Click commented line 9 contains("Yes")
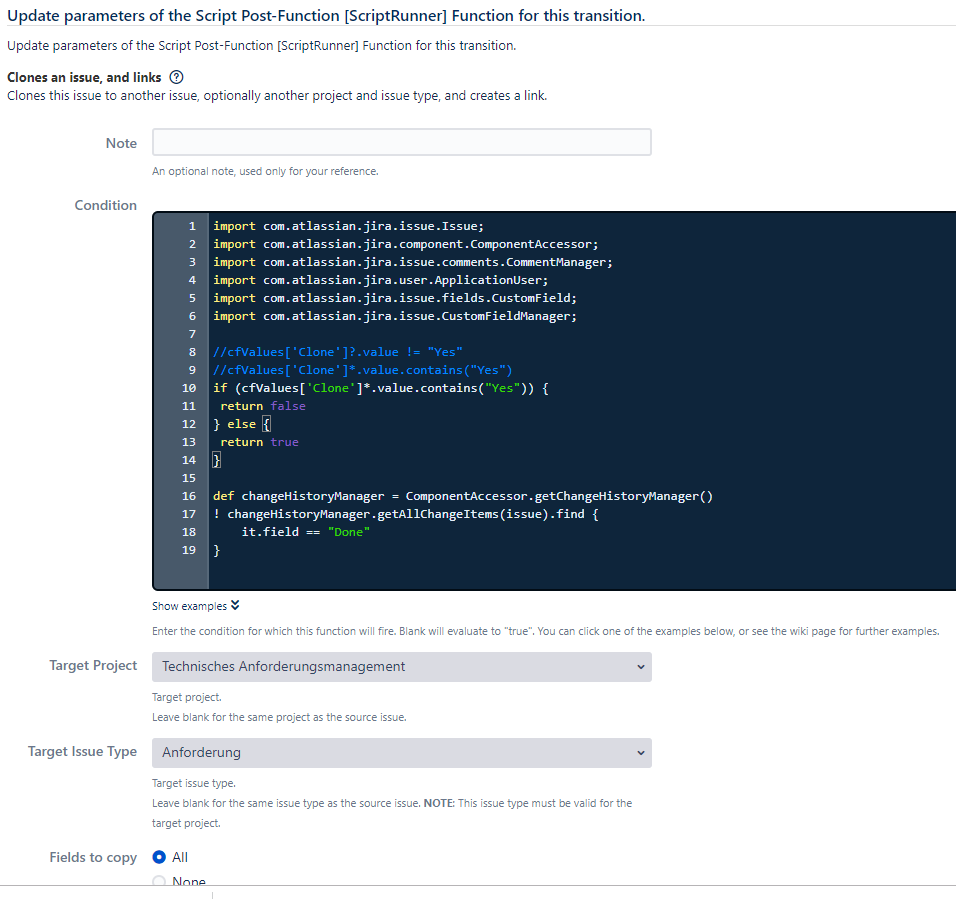The image size is (956, 899). point(363,370)
